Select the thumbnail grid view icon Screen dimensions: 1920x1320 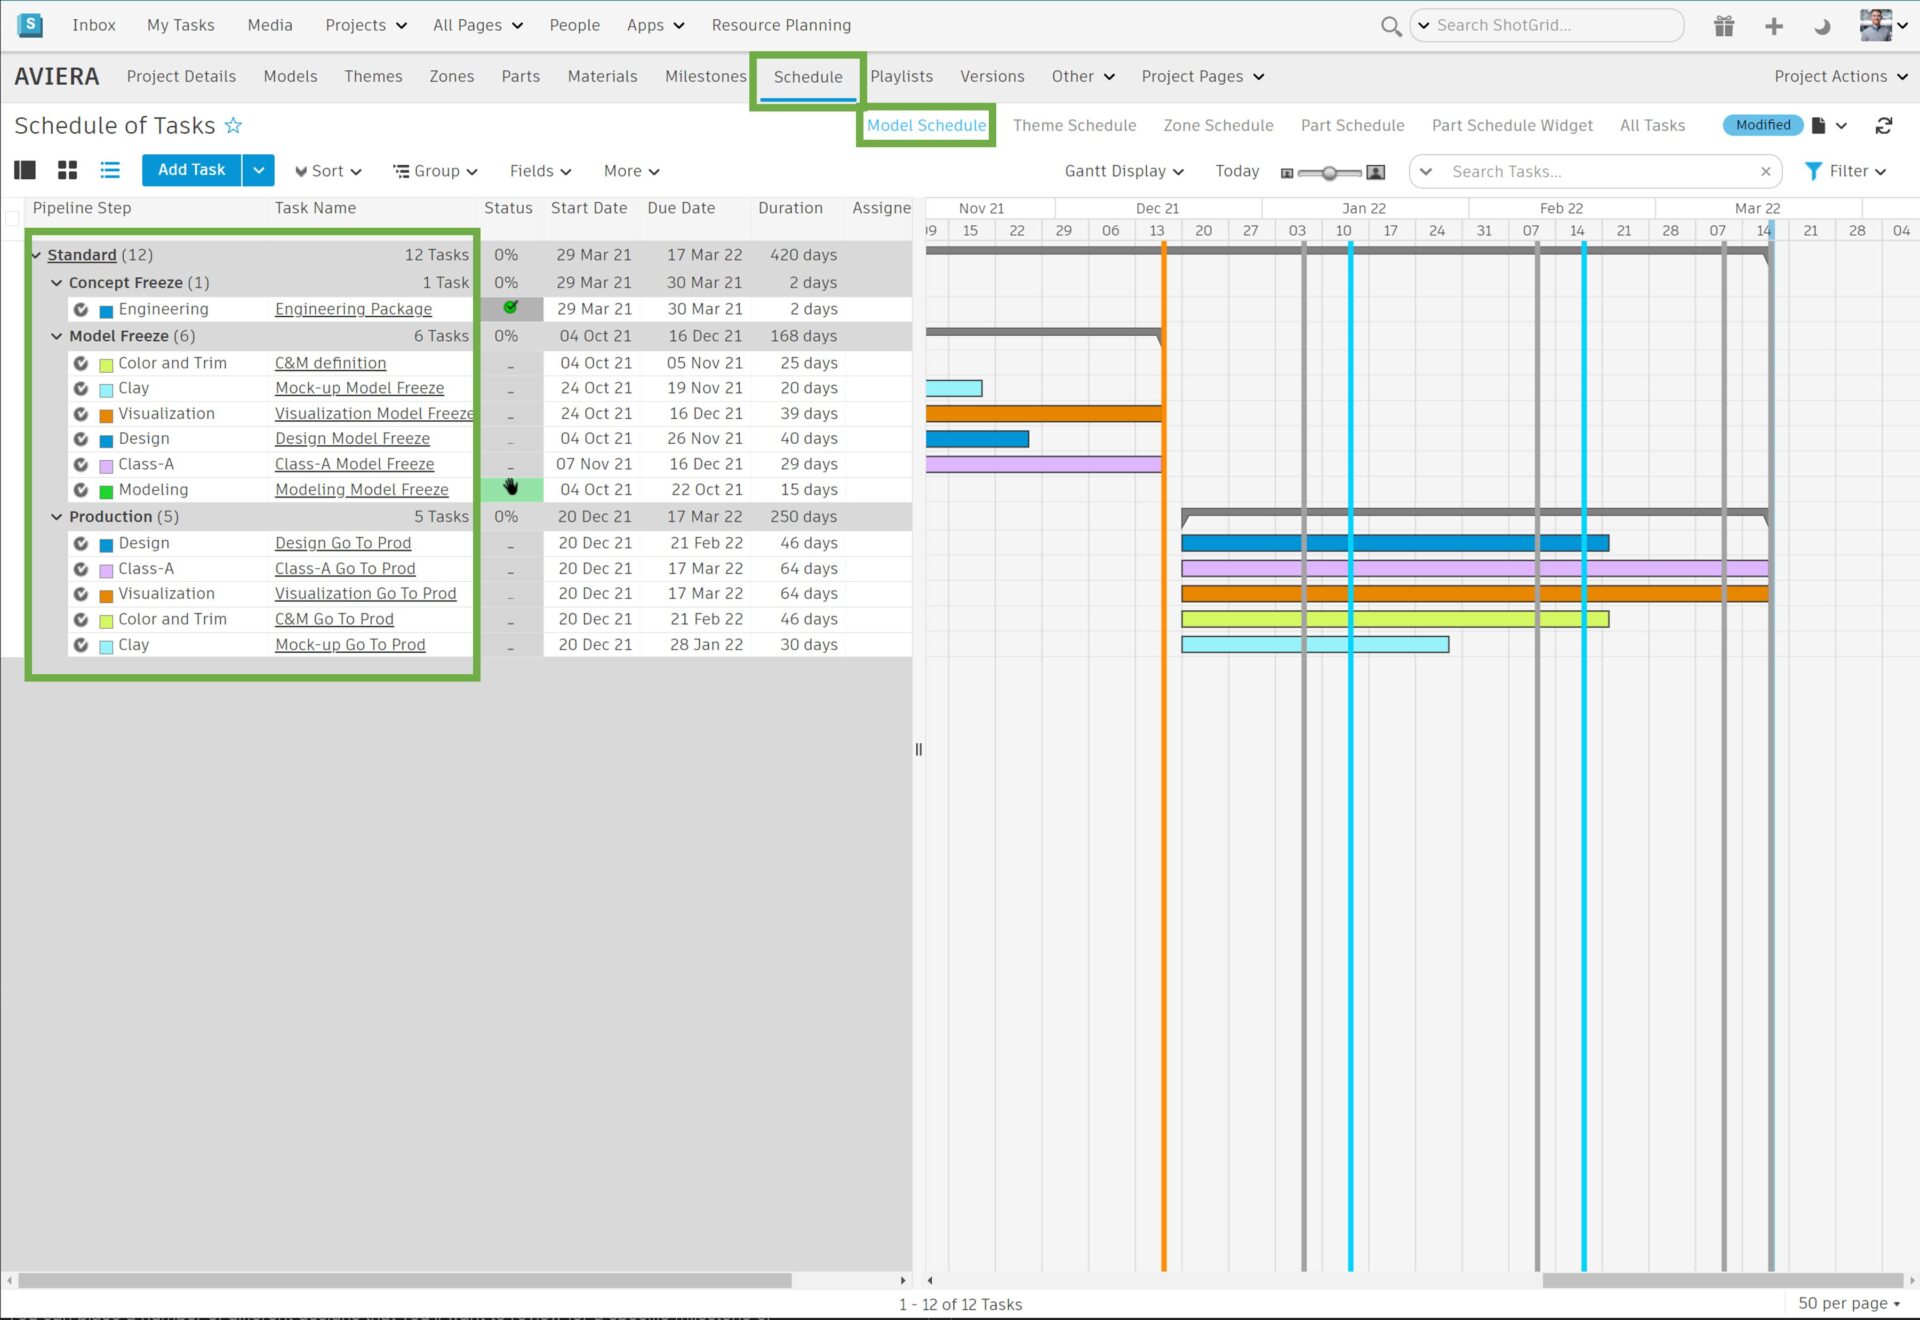pos(67,170)
